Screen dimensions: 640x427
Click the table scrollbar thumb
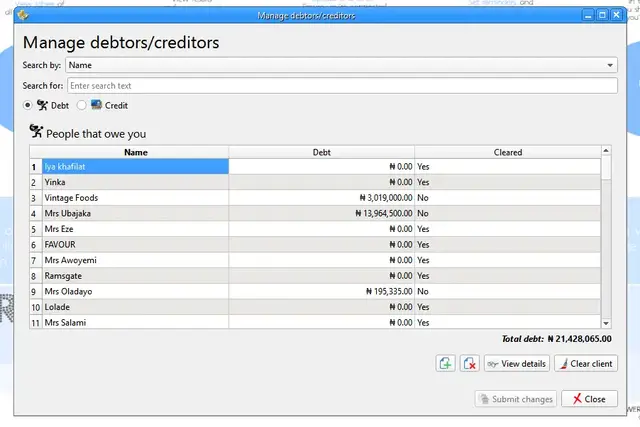[x=606, y=167]
